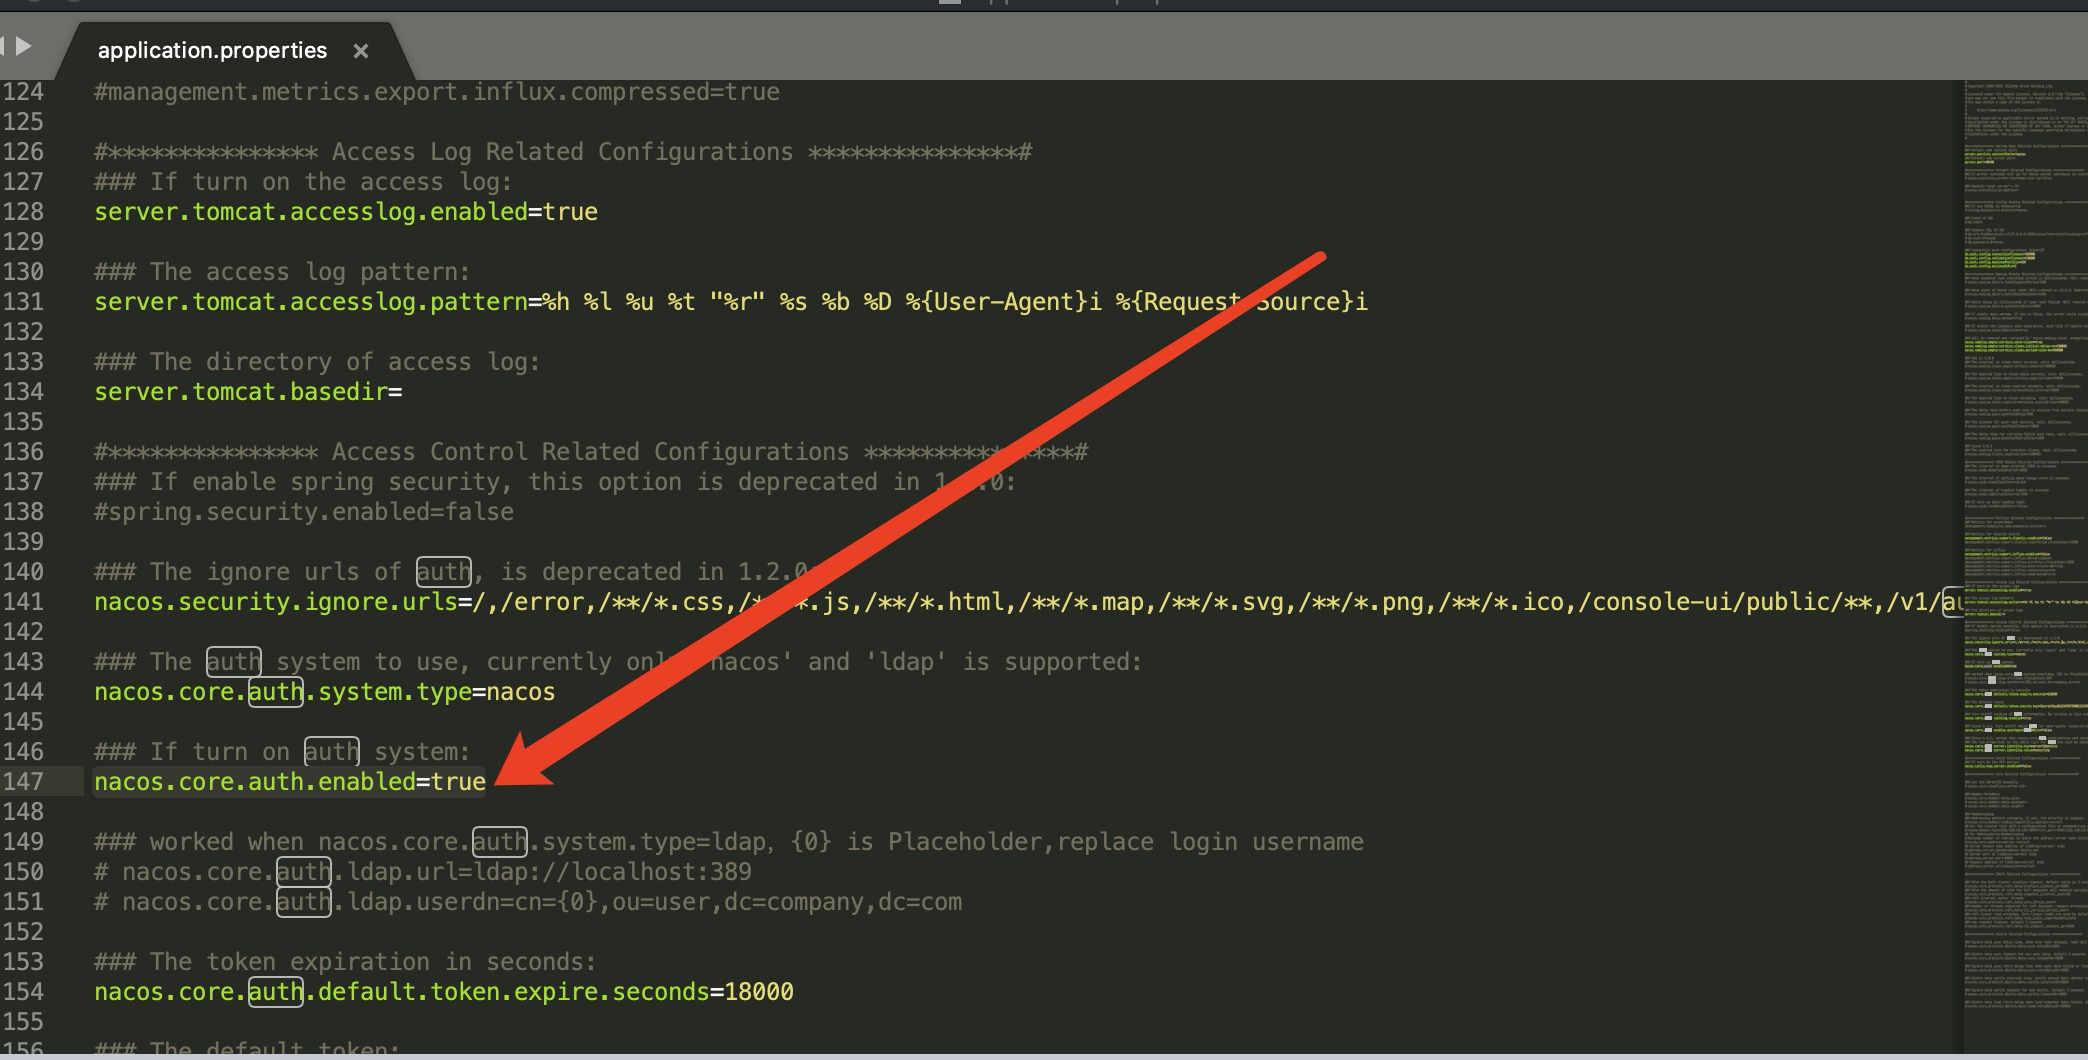
Task: Click the 'The ignore urls of auth' comment
Action: (x=457, y=572)
